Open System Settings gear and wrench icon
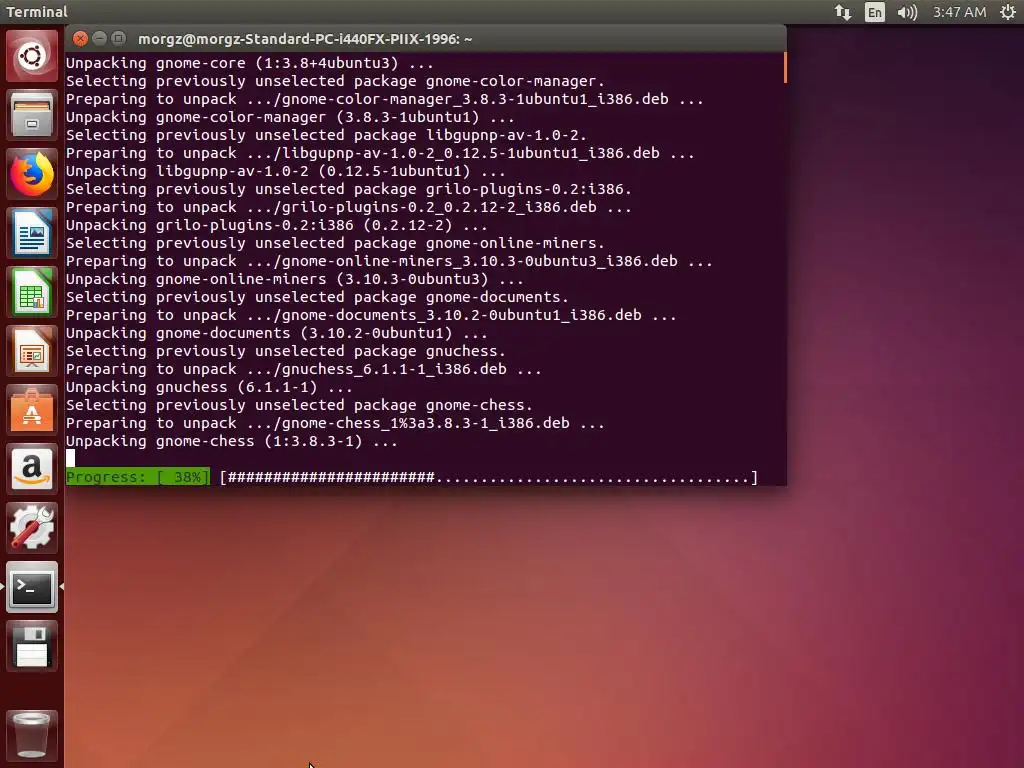 point(32,528)
